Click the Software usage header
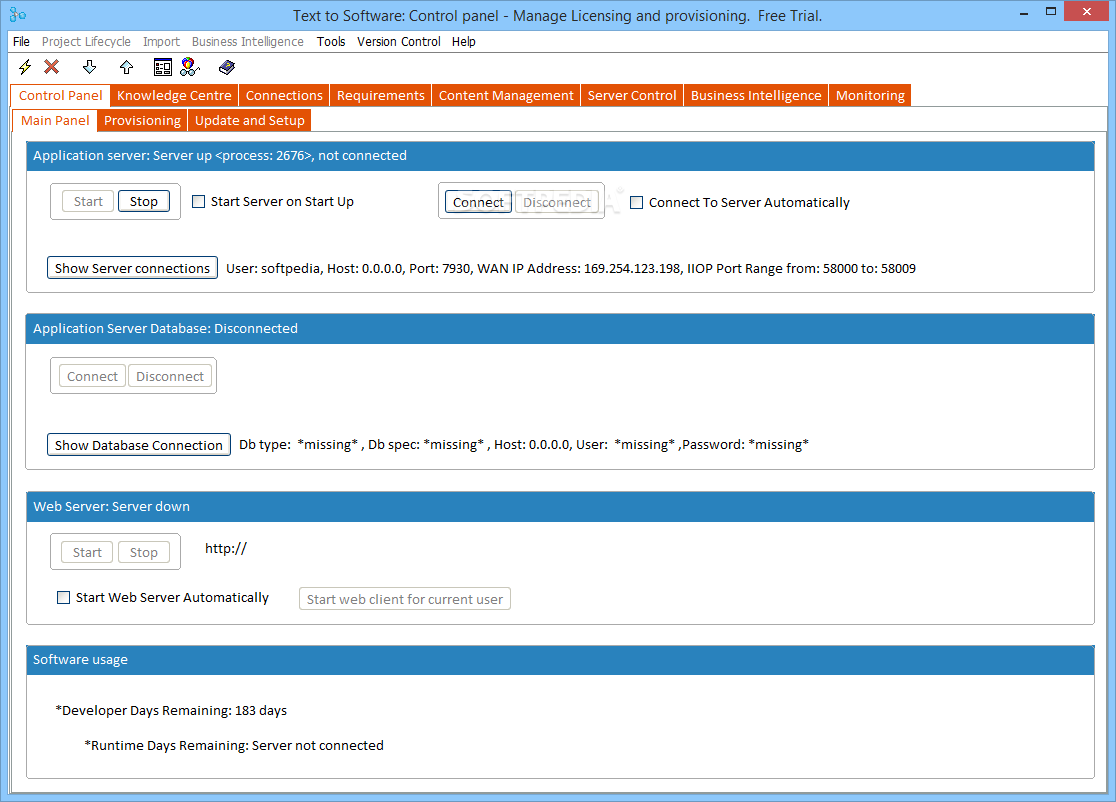Viewport: 1116px width, 802px height. pyautogui.click(x=560, y=660)
